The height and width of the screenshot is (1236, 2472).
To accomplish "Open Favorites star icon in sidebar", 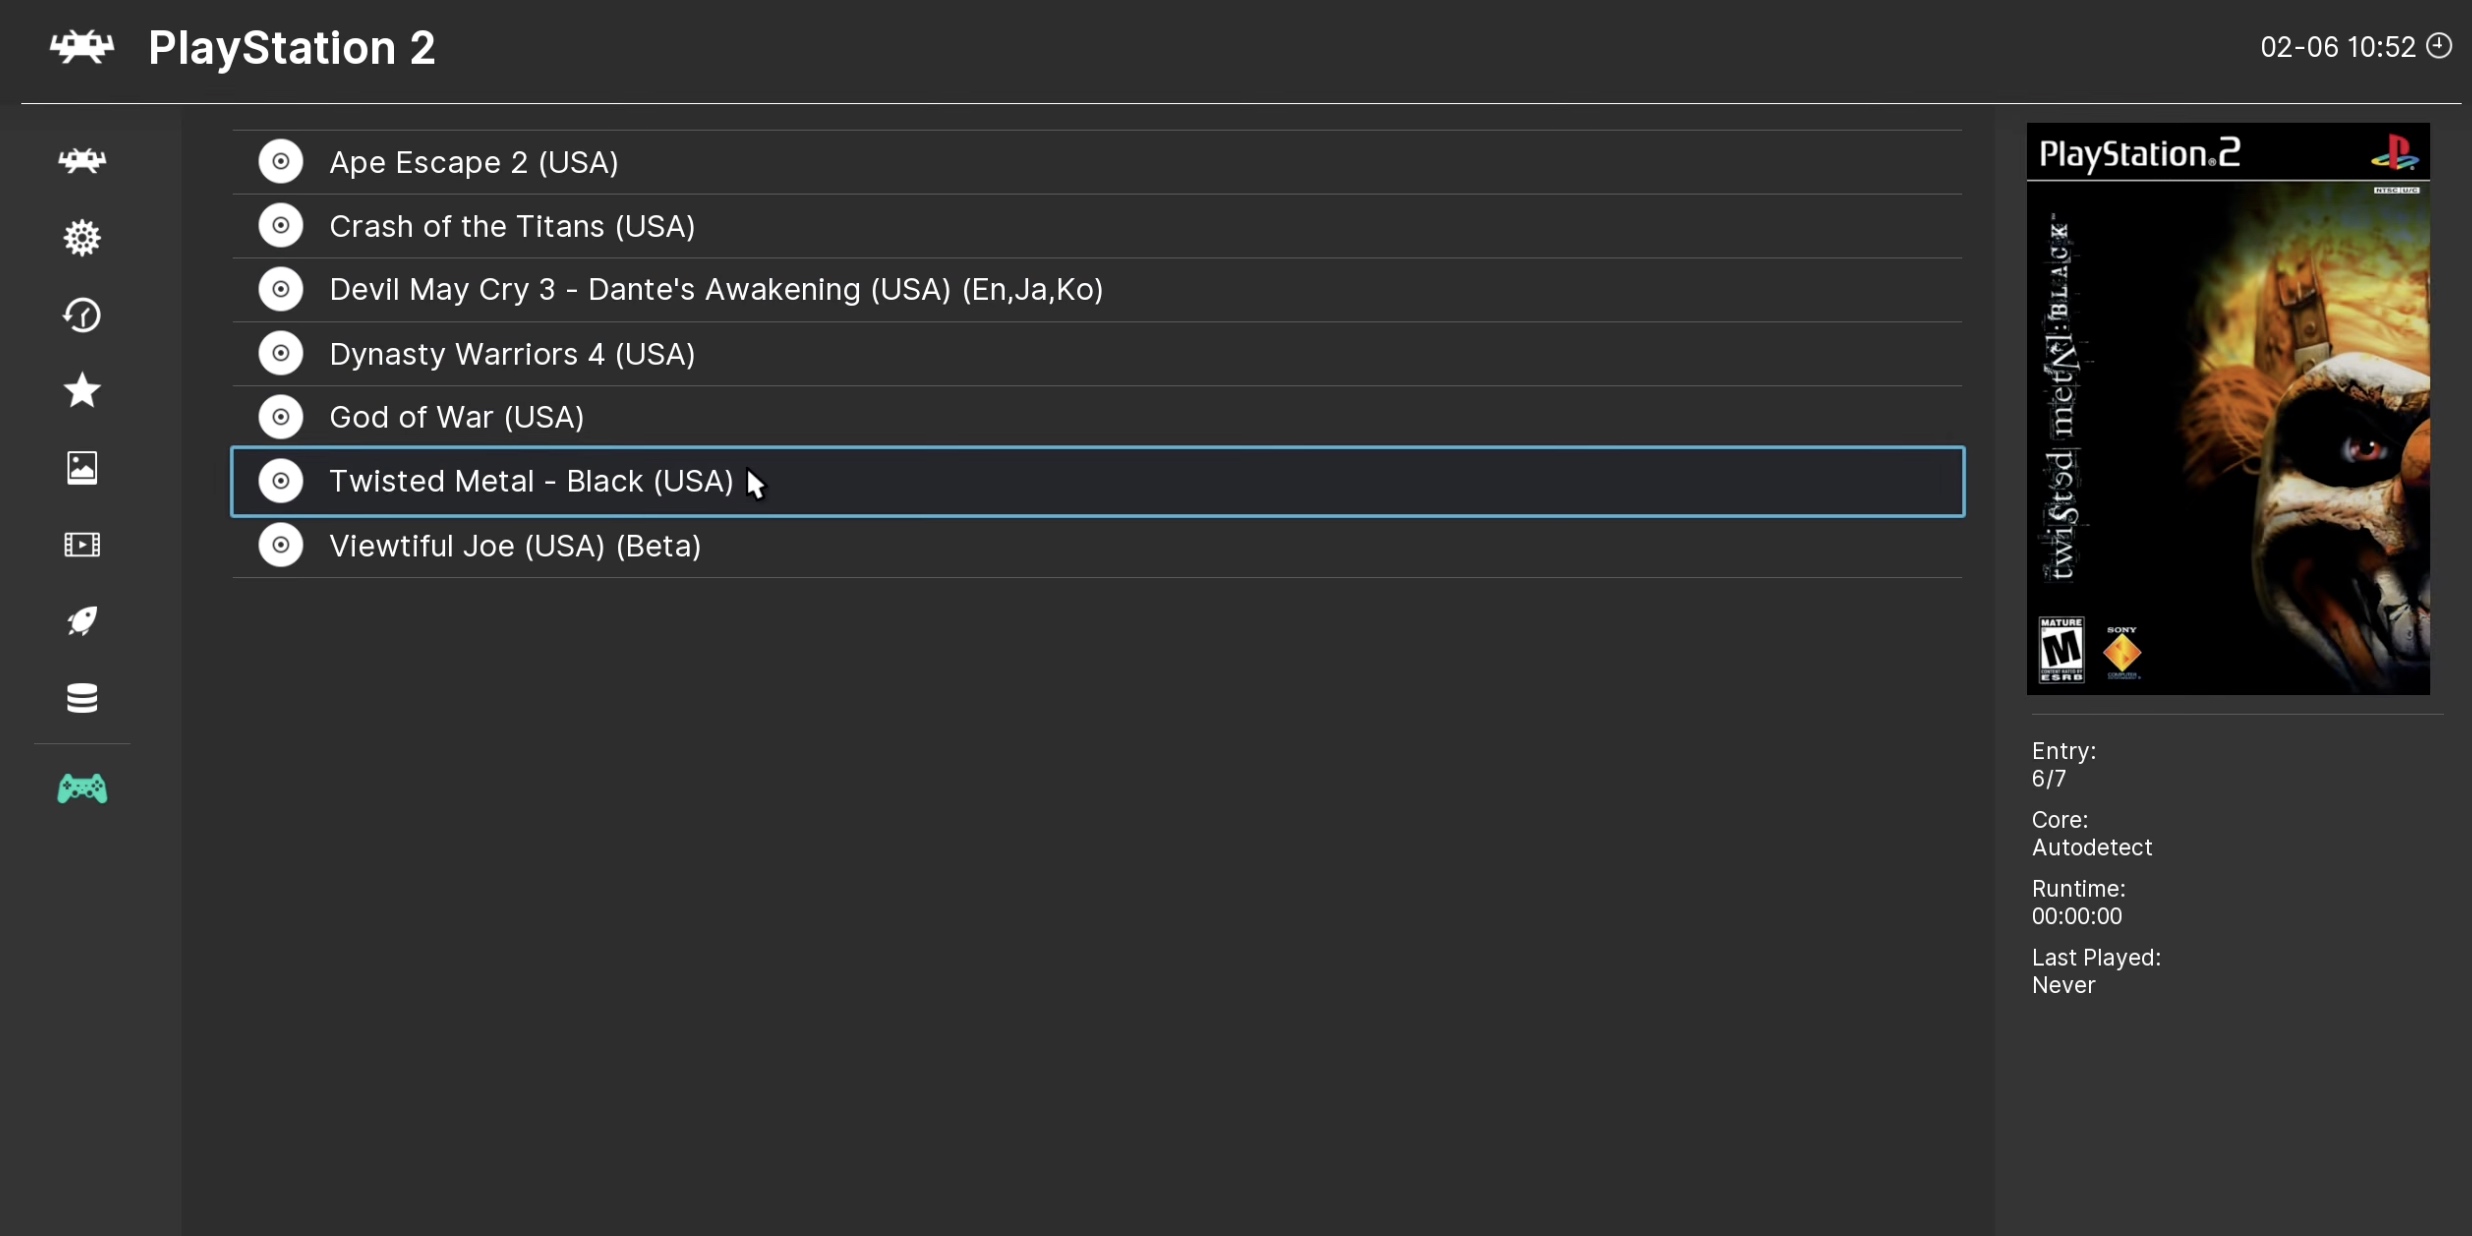I will (x=82, y=391).
